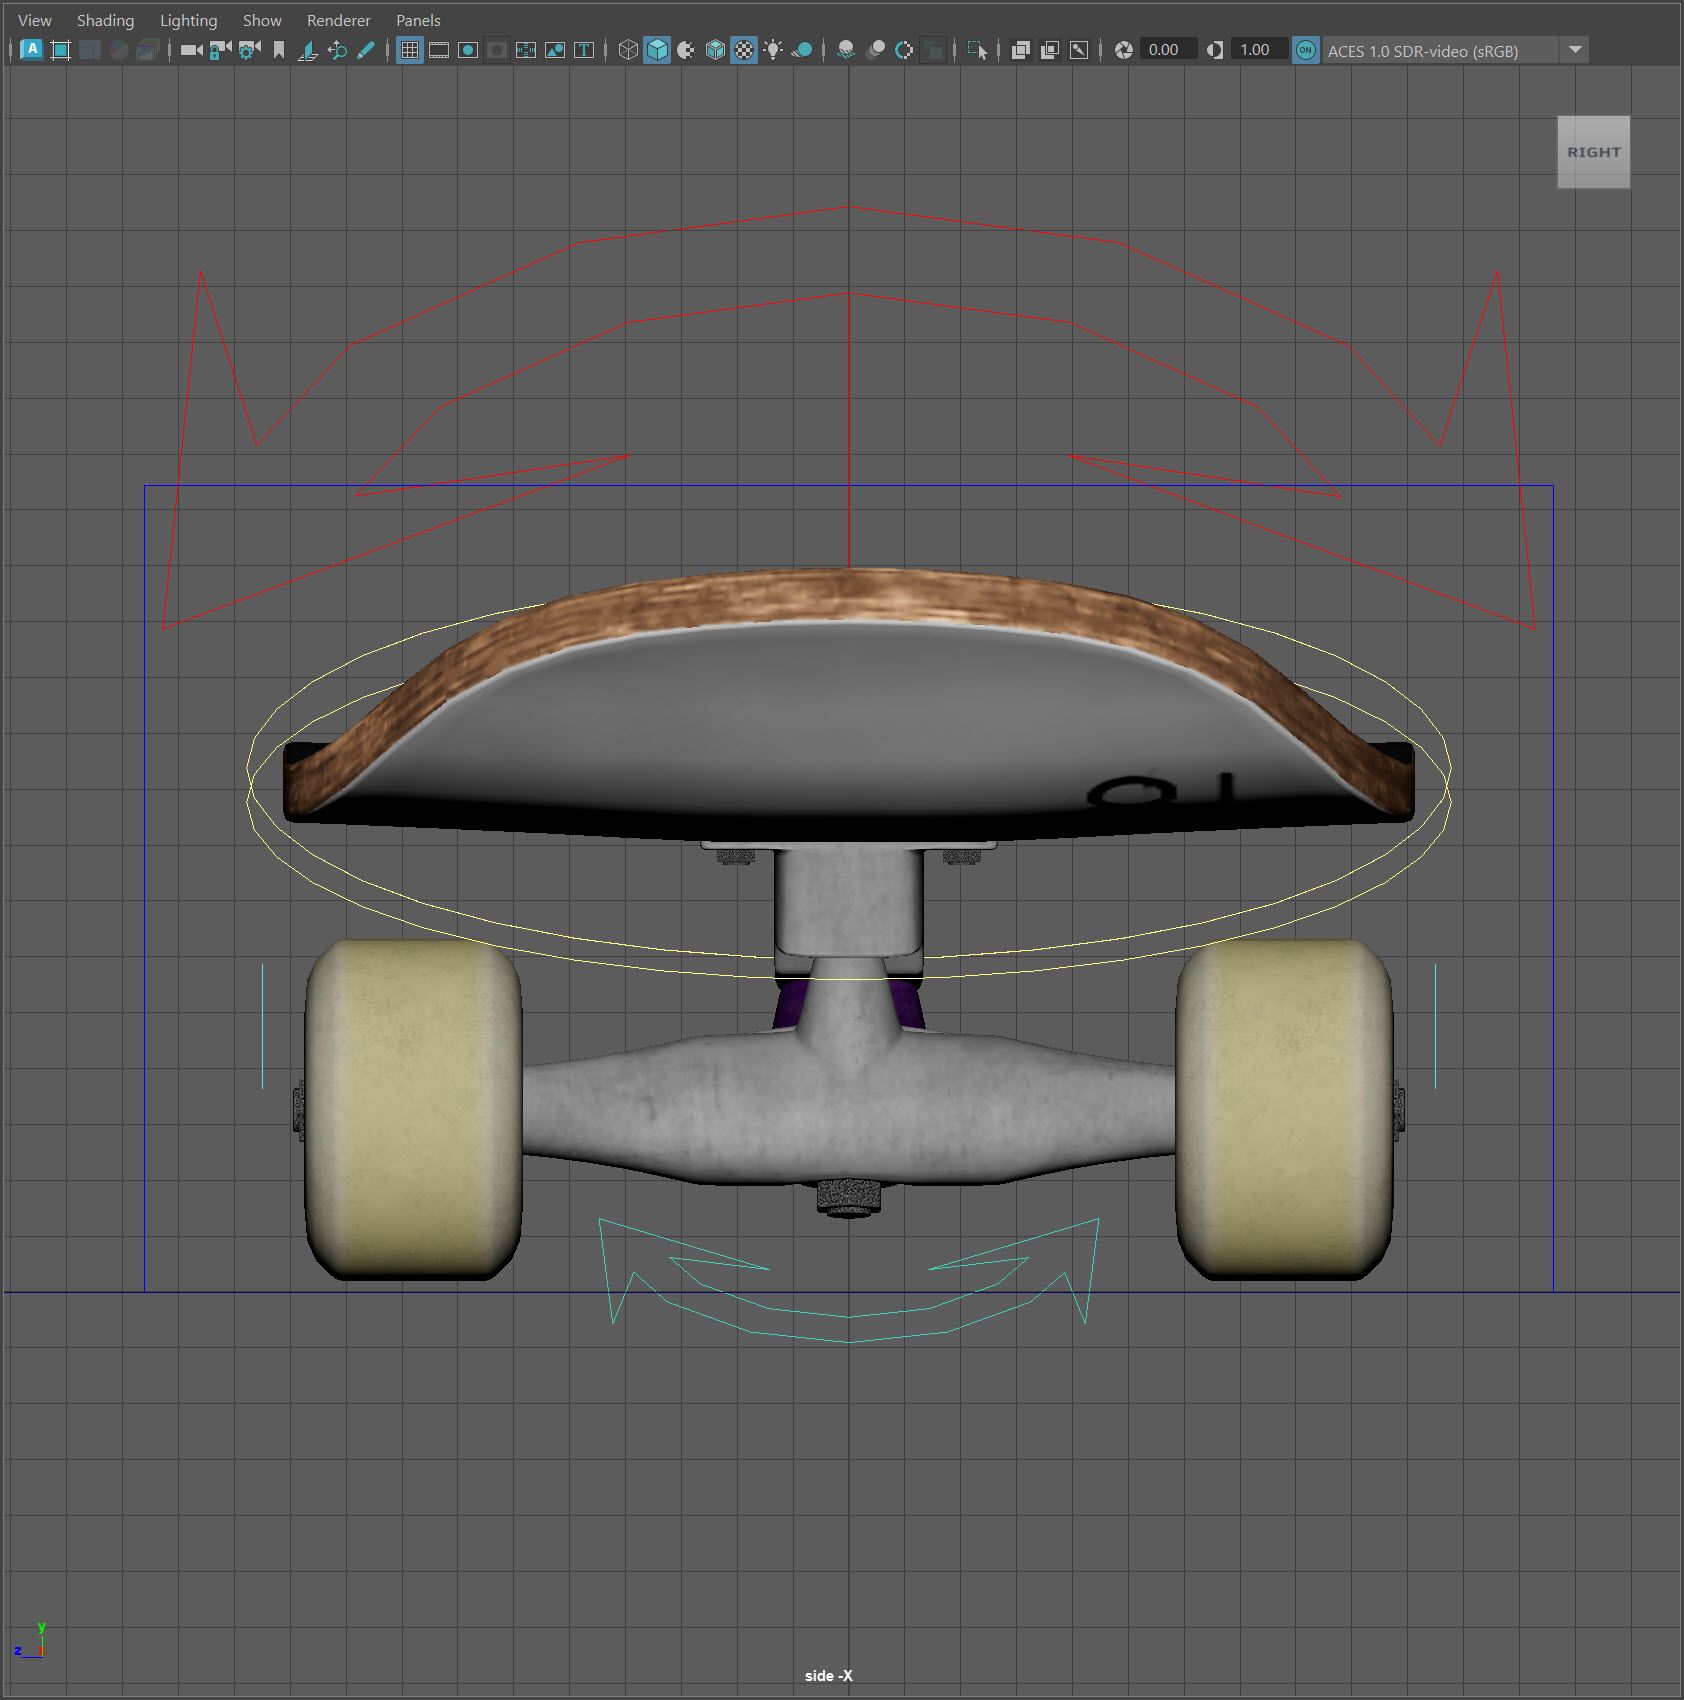This screenshot has height=1700, width=1684.
Task: Click Use Default Material icon
Action: (x=686, y=50)
